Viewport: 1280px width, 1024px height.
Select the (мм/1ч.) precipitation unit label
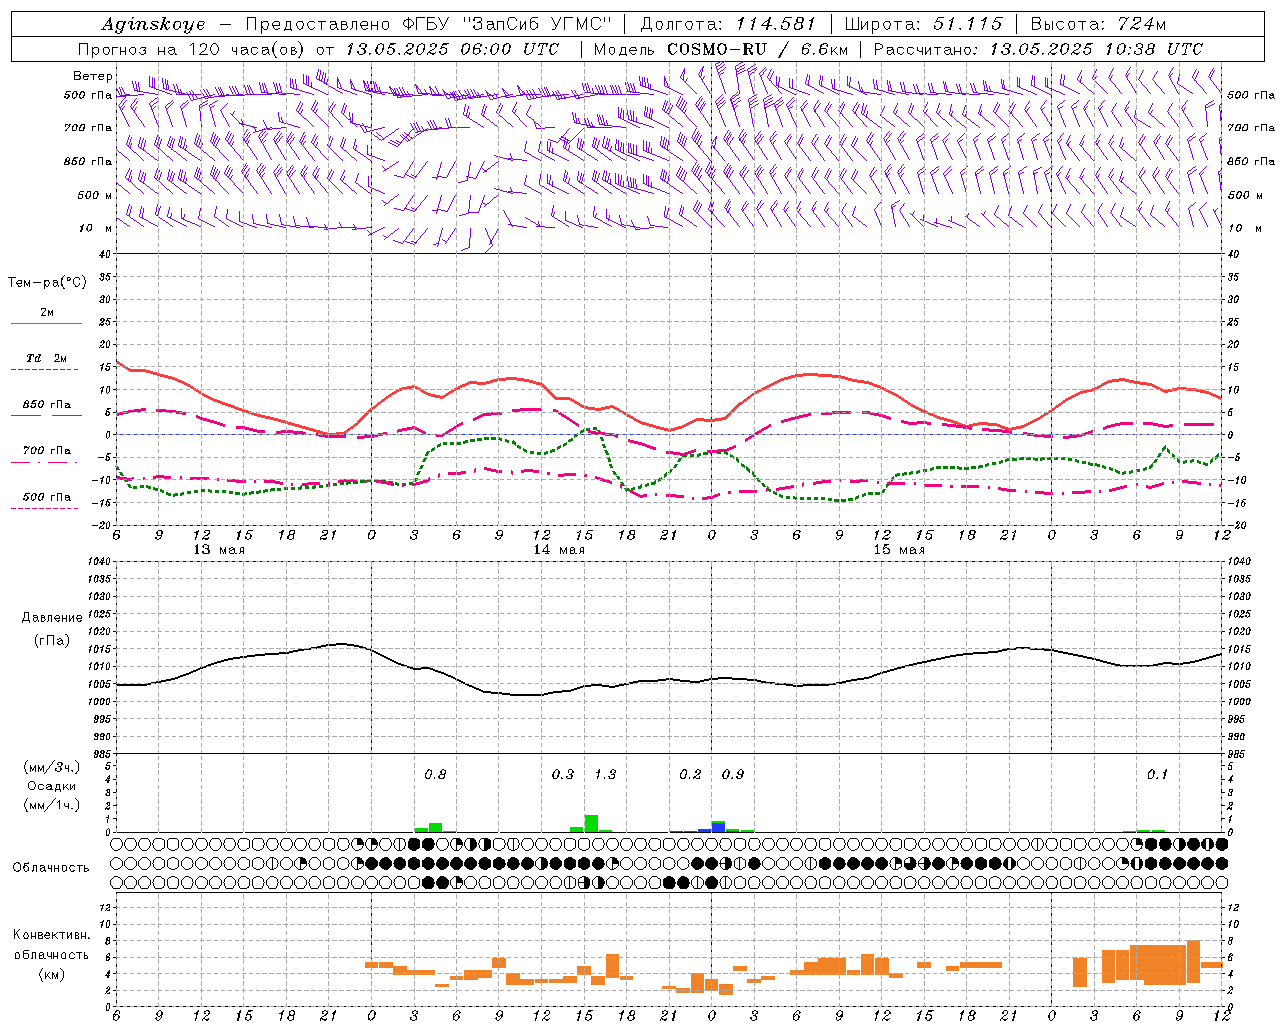(52, 805)
